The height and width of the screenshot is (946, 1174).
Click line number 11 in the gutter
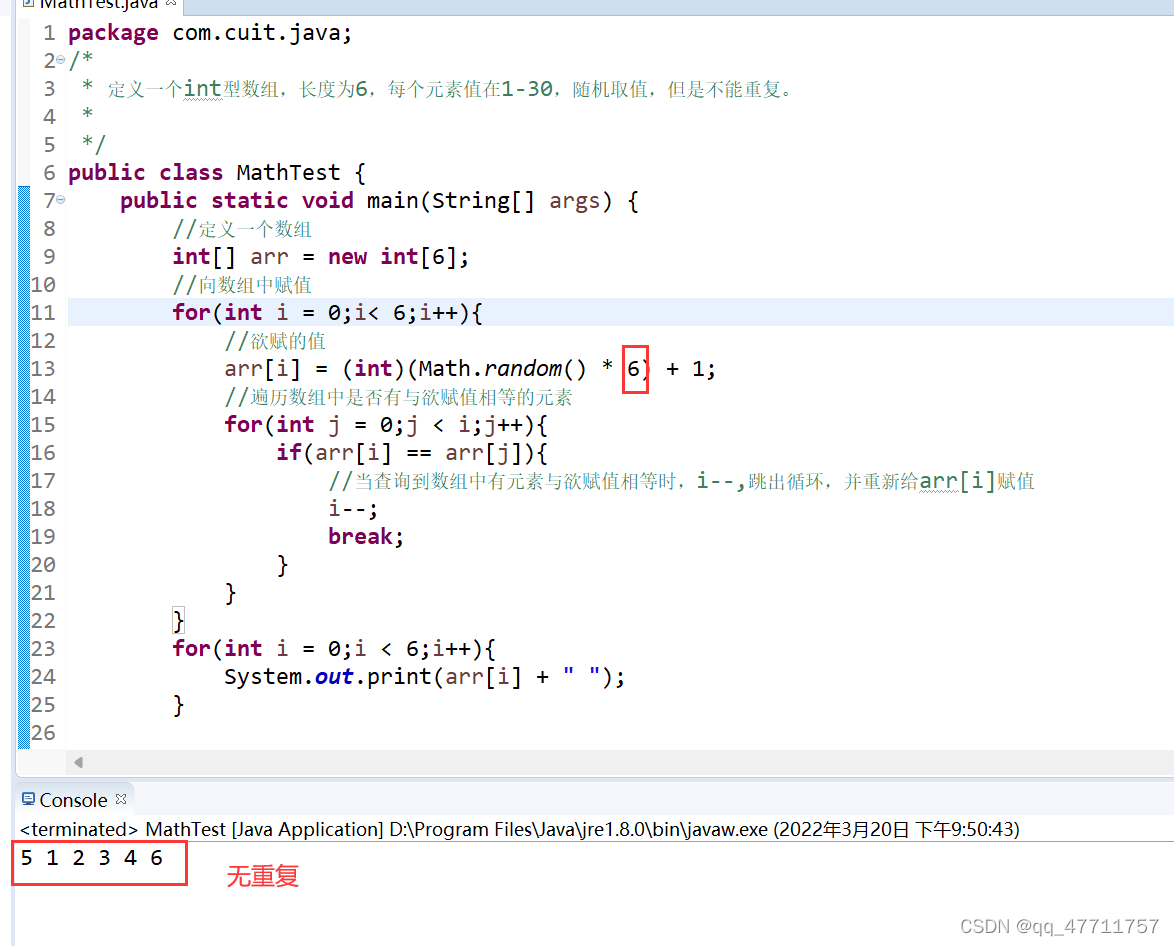point(43,312)
